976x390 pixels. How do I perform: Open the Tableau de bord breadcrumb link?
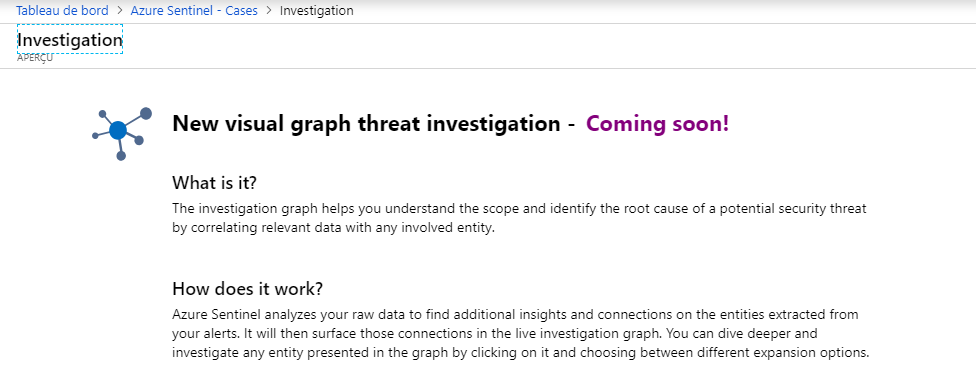62,11
